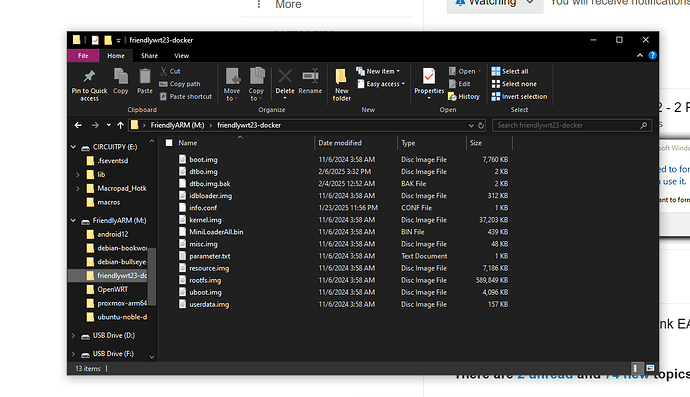Click Invert selection in ribbon
This screenshot has height=397, width=690.
tap(519, 96)
